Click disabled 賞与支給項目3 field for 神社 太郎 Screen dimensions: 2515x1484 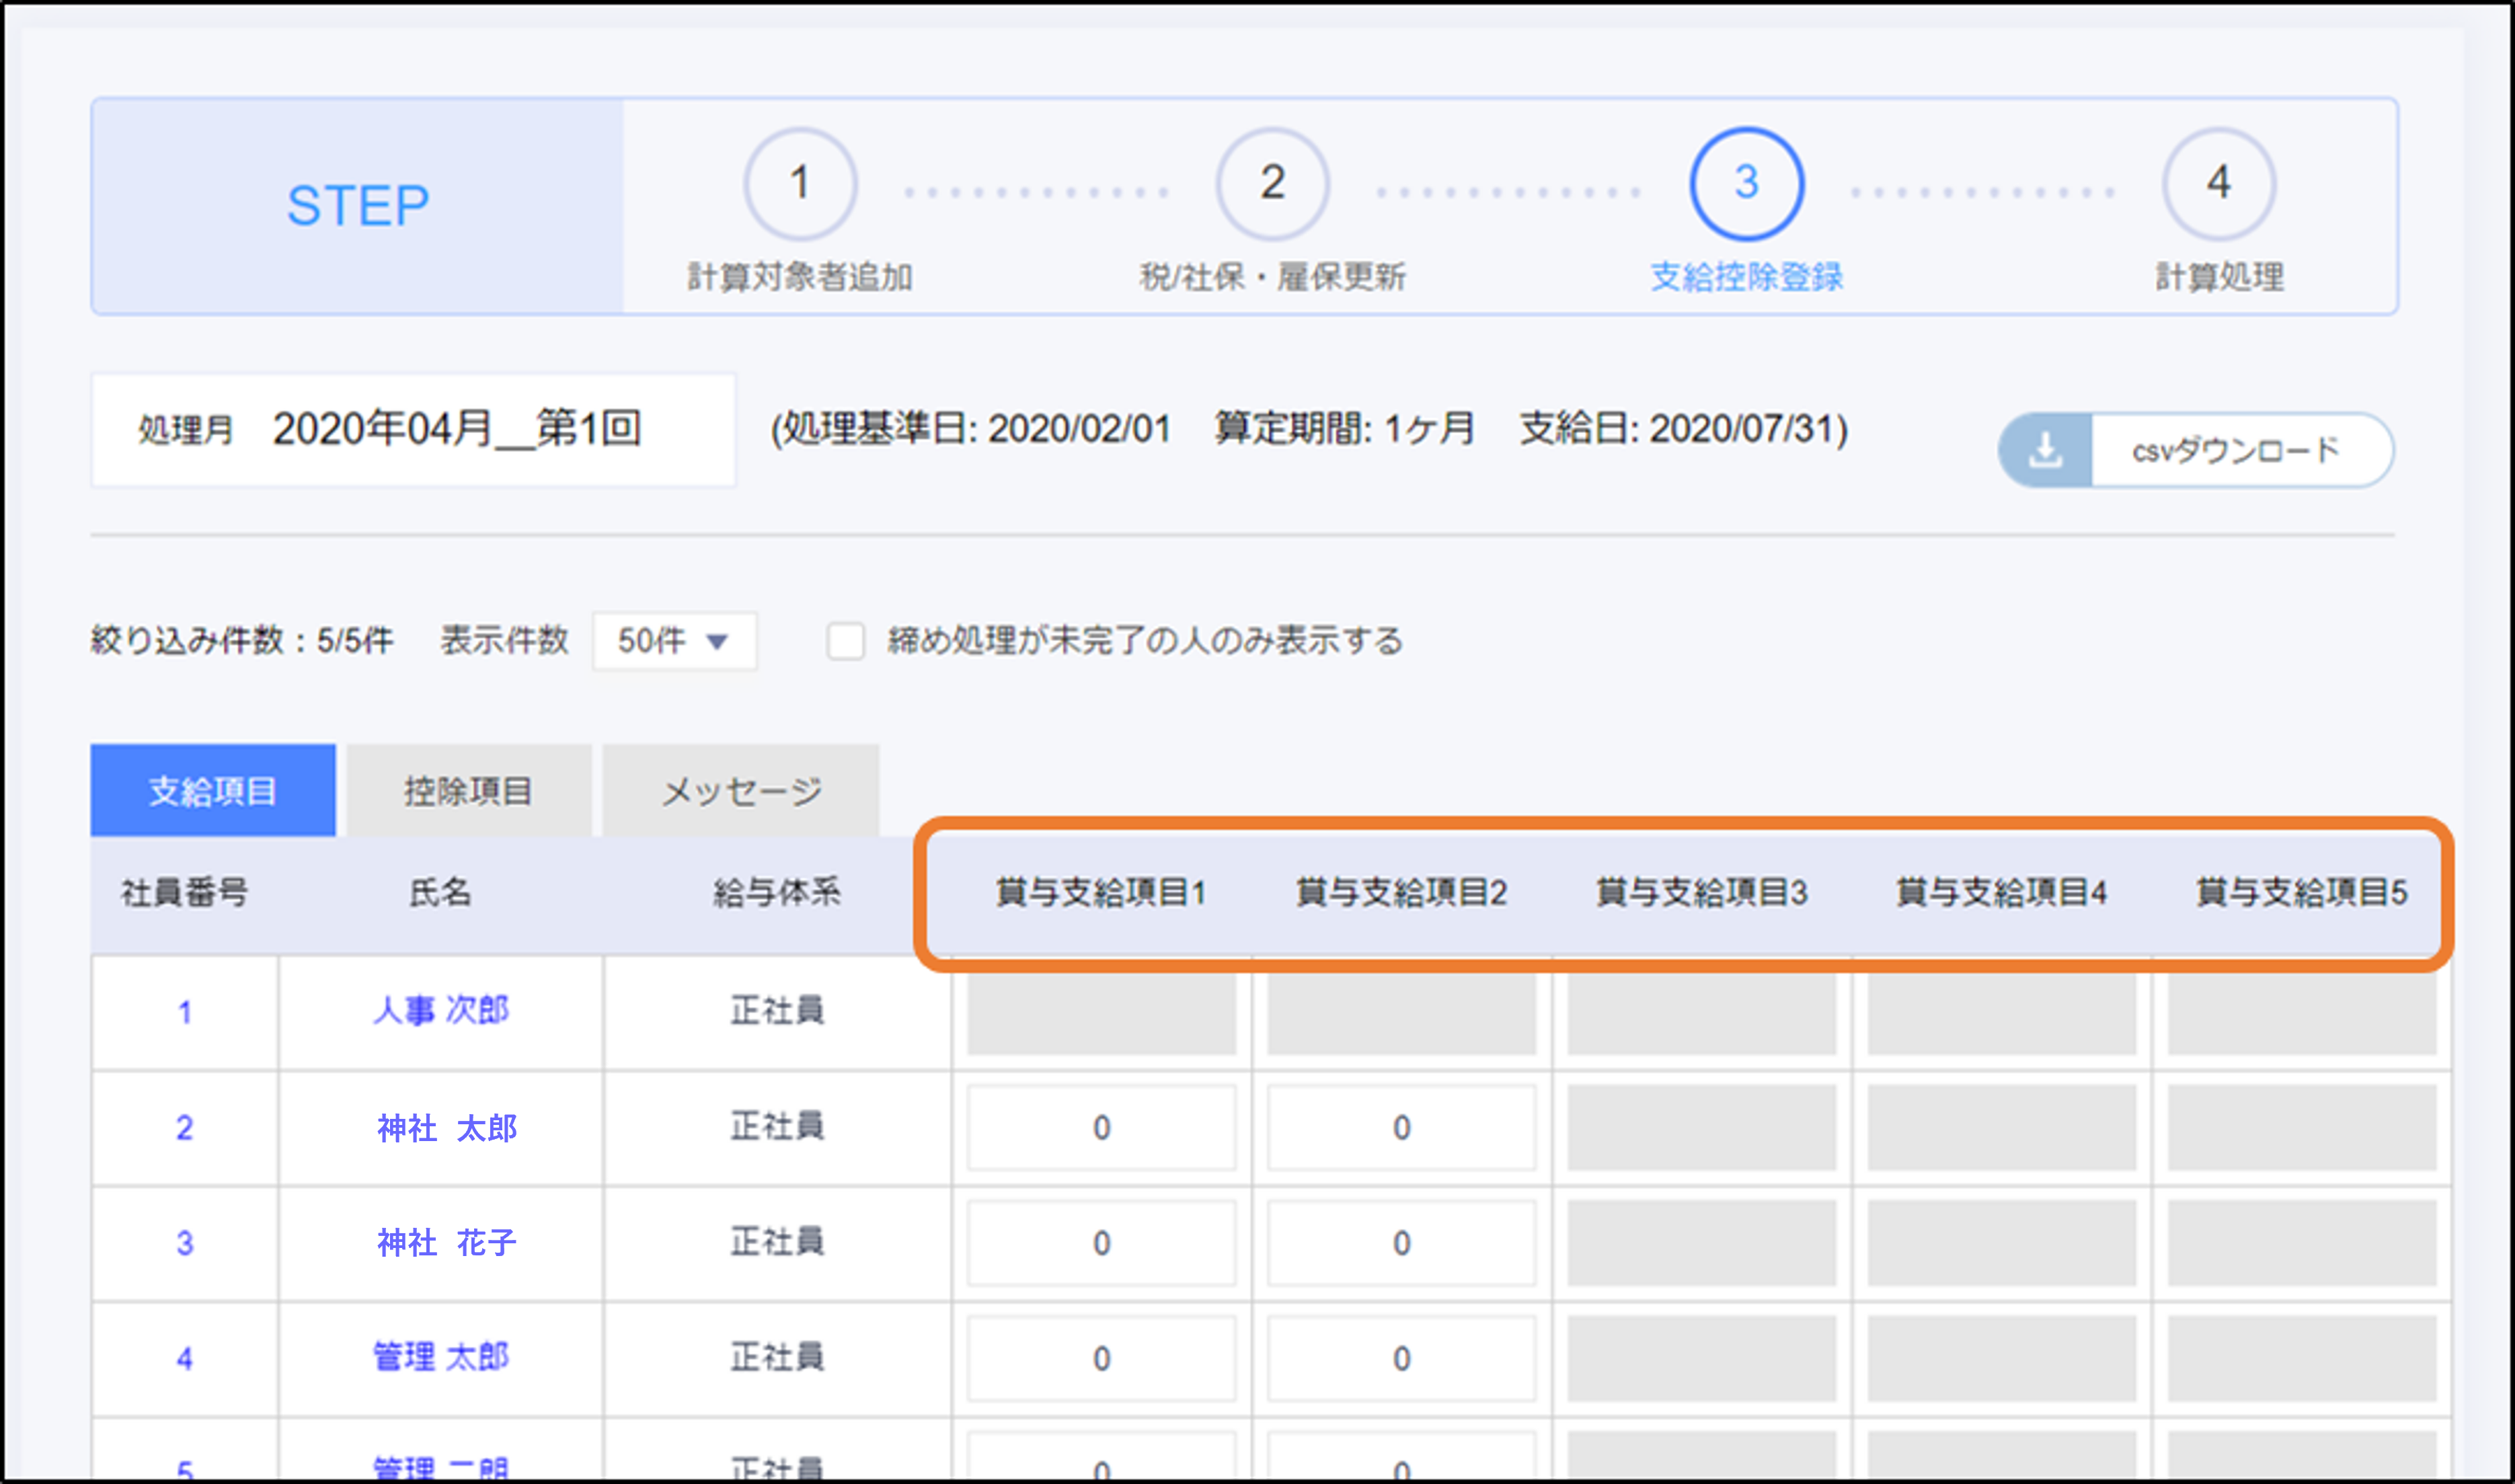1701,1128
